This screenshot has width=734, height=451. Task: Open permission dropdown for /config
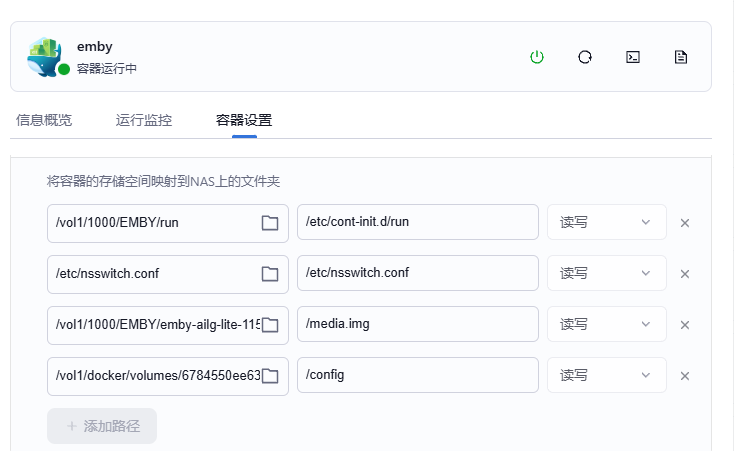607,375
